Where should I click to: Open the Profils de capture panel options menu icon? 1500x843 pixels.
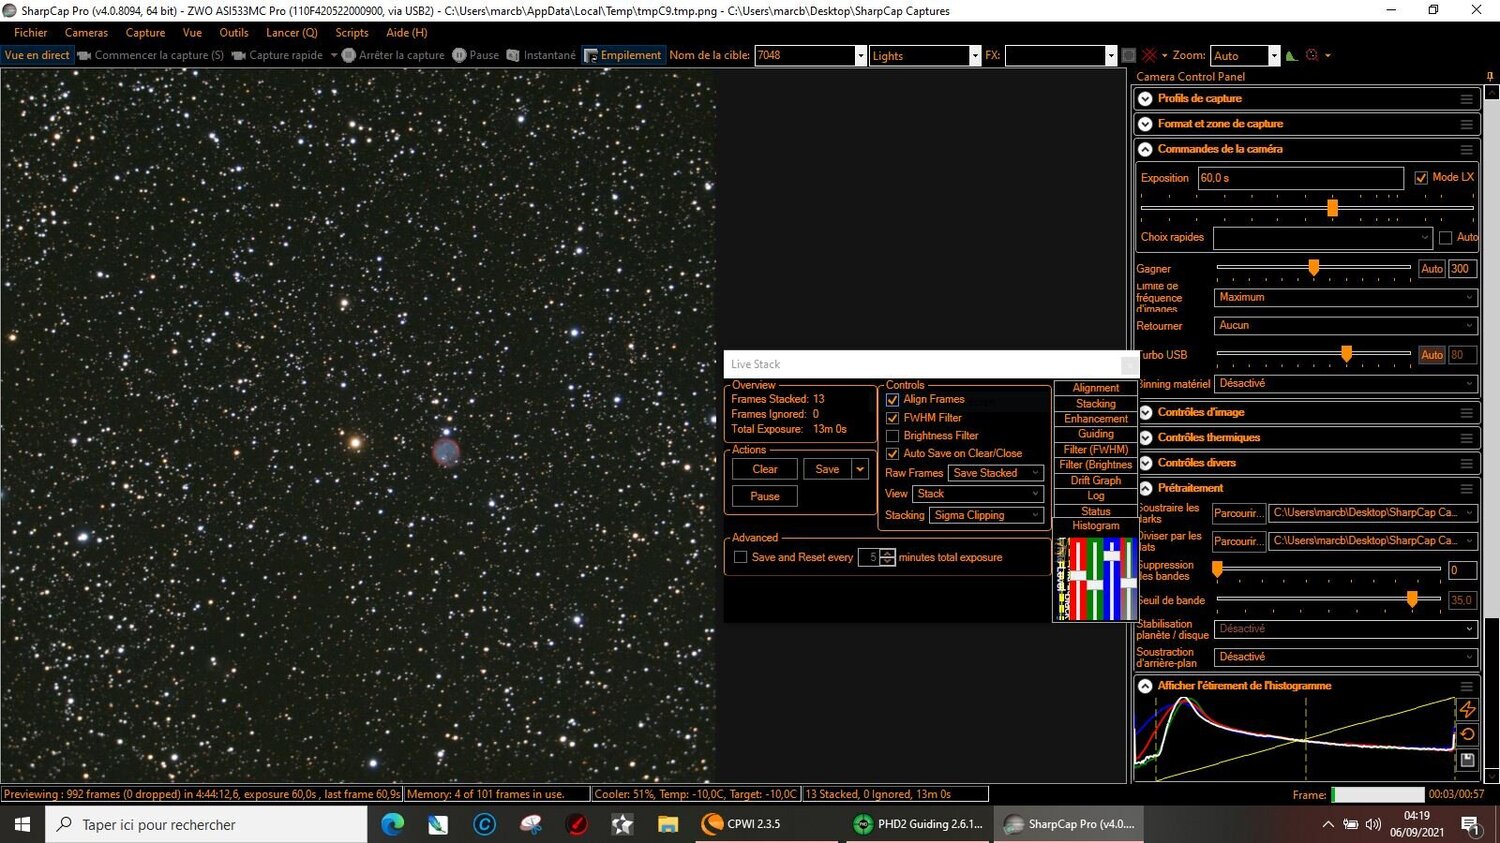1466,99
